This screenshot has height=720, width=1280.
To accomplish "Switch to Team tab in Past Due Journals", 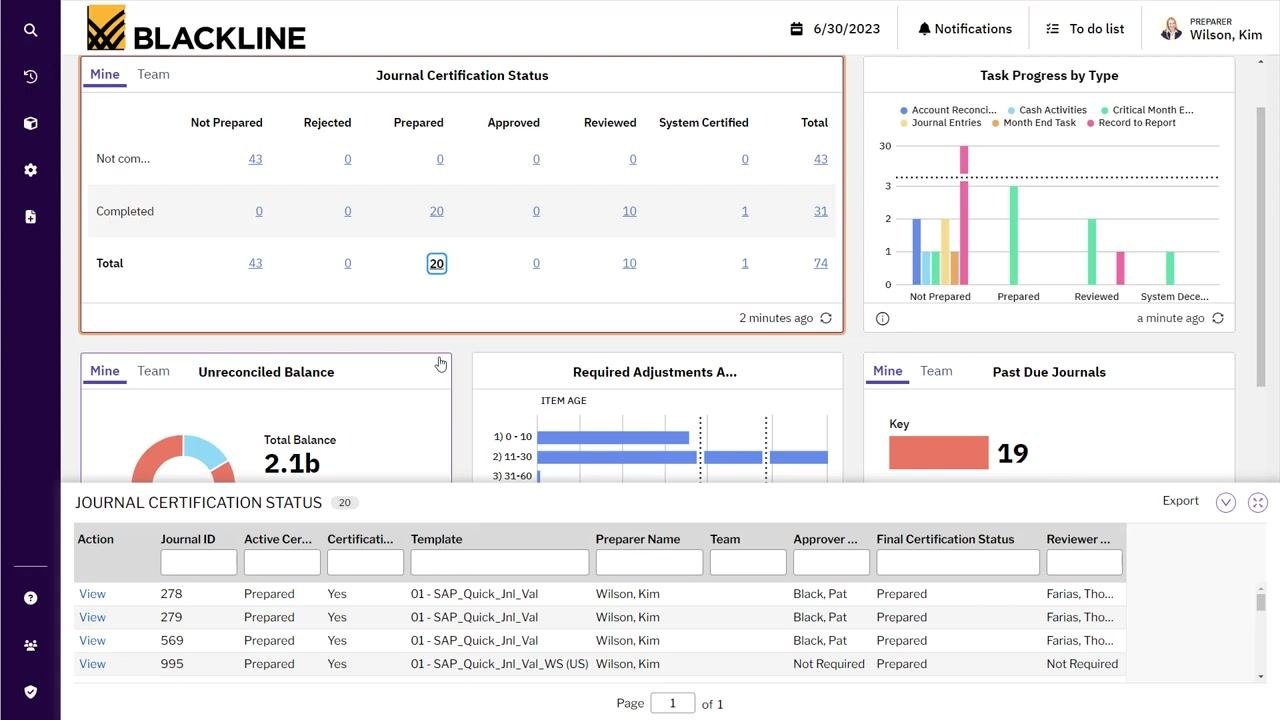I will (x=936, y=371).
